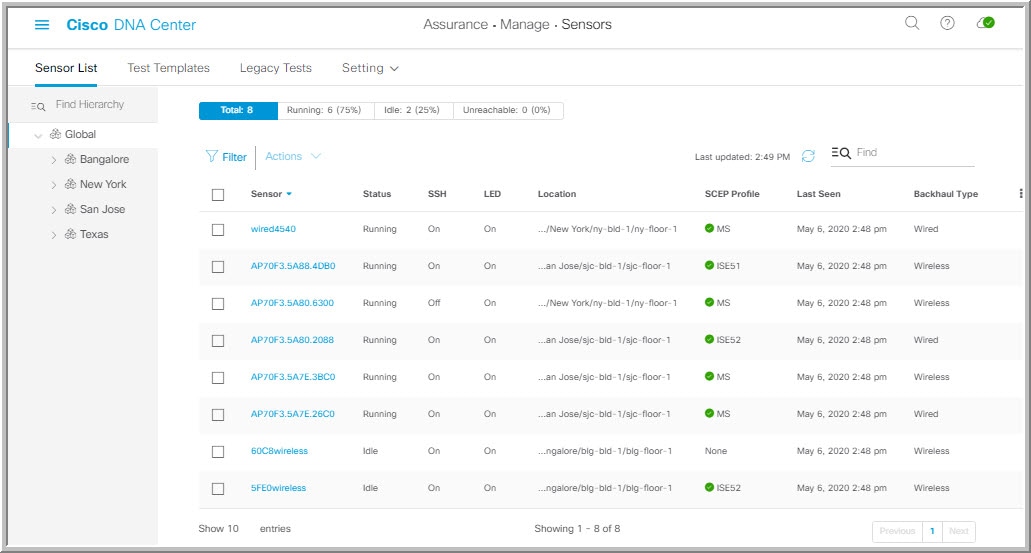Open the help question mark icon
This screenshot has height=553, width=1031.
click(x=947, y=24)
